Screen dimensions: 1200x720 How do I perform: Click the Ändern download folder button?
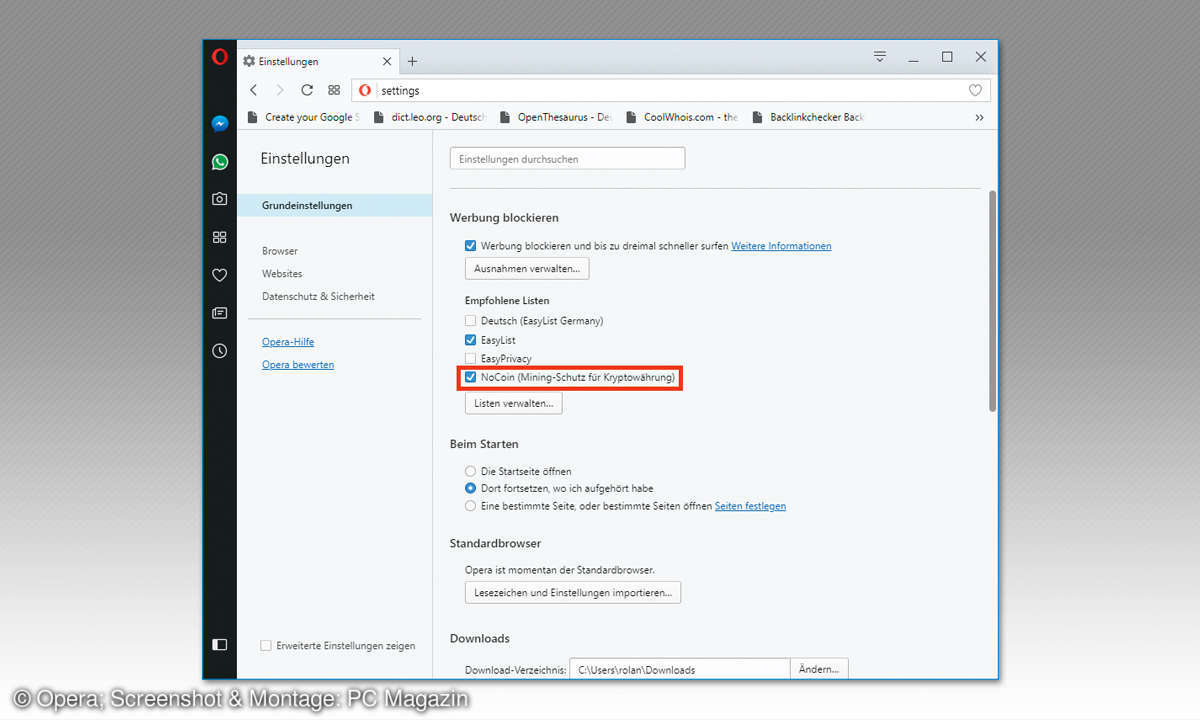819,669
